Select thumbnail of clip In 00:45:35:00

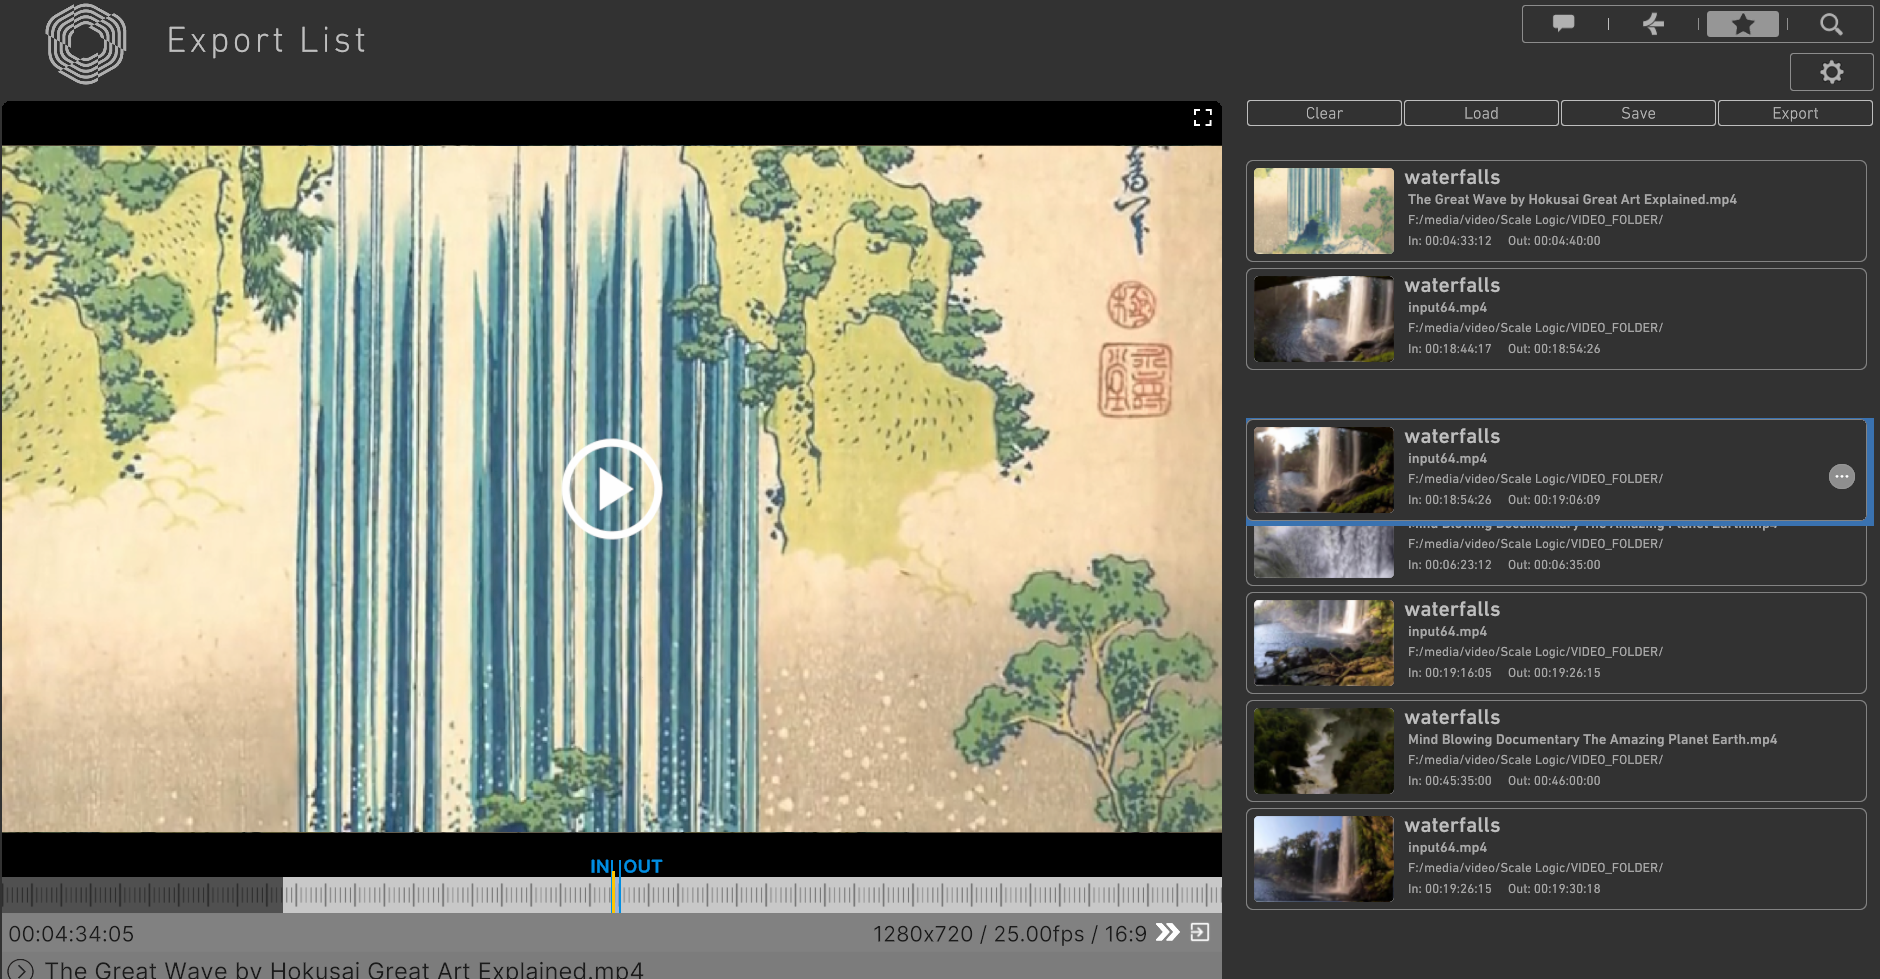coord(1324,751)
